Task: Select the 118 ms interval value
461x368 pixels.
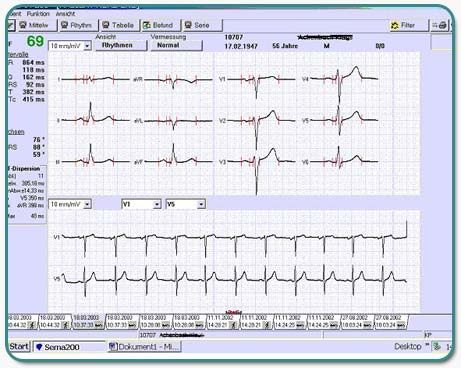Action: [x=33, y=70]
